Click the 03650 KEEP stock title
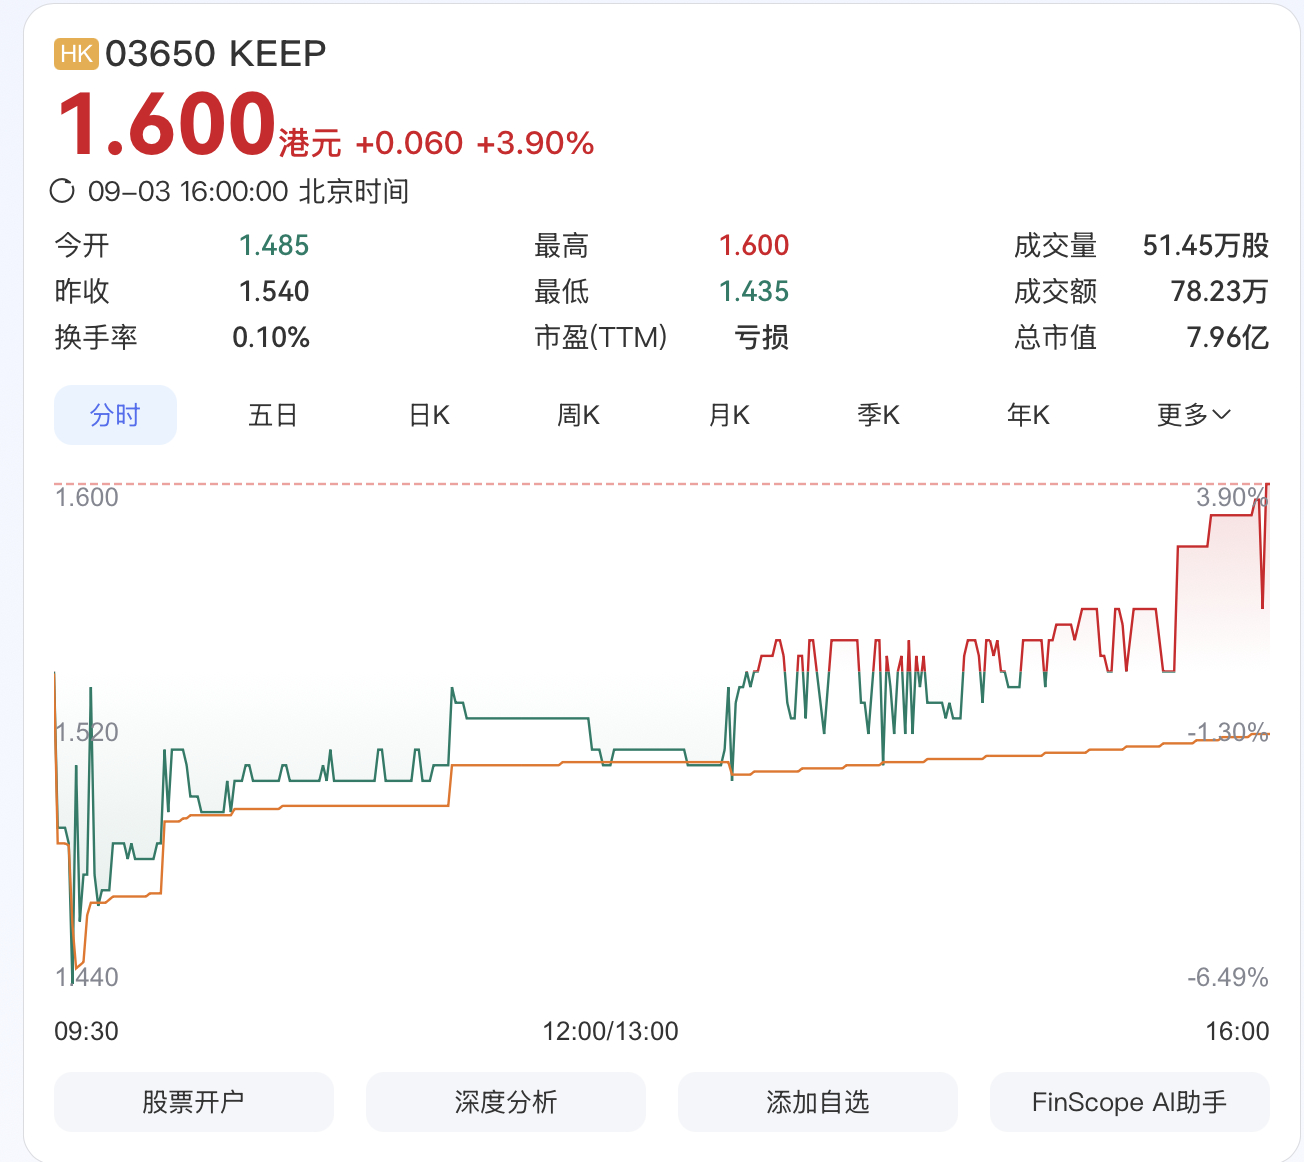This screenshot has width=1304, height=1162. click(216, 54)
